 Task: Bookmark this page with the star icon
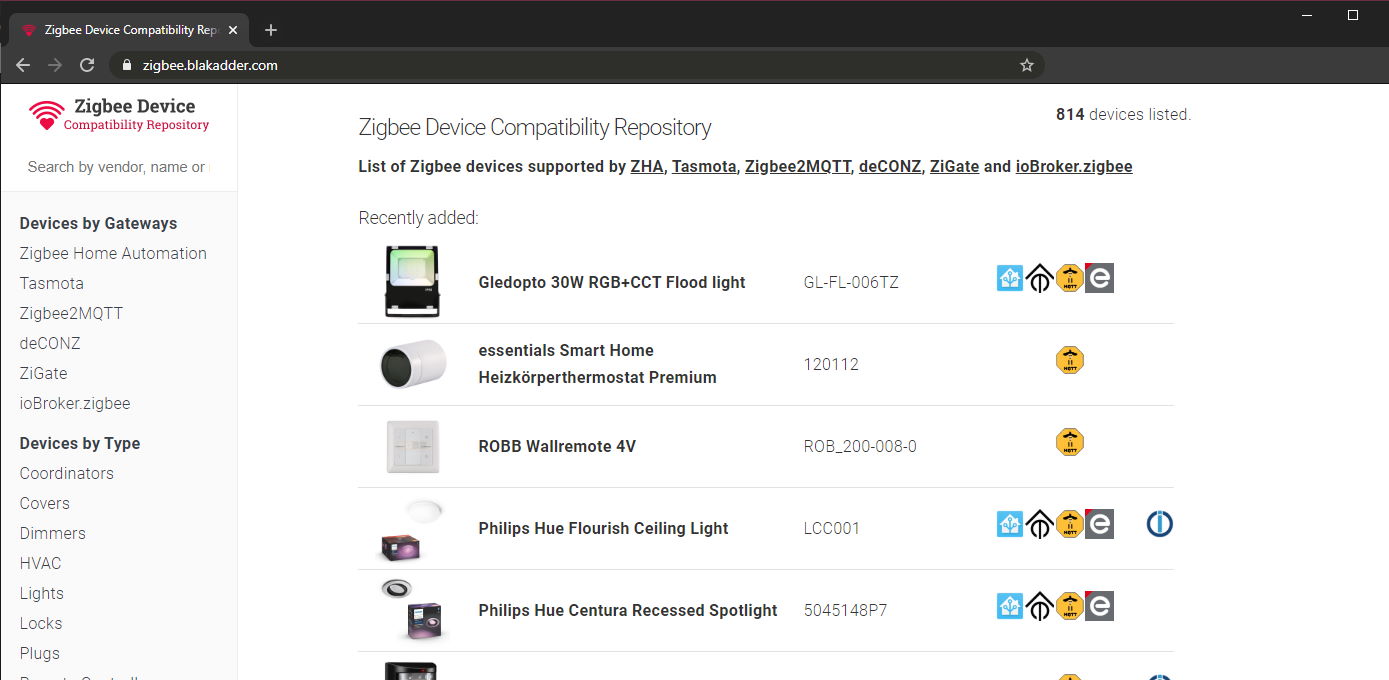1026,65
